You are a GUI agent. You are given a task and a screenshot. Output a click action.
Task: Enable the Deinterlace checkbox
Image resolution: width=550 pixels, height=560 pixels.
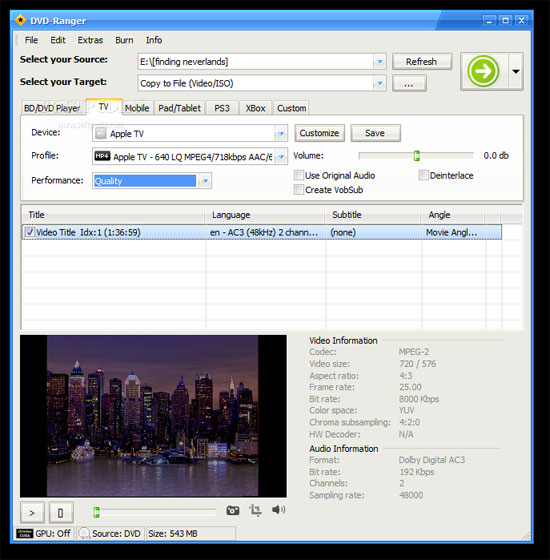[x=423, y=175]
